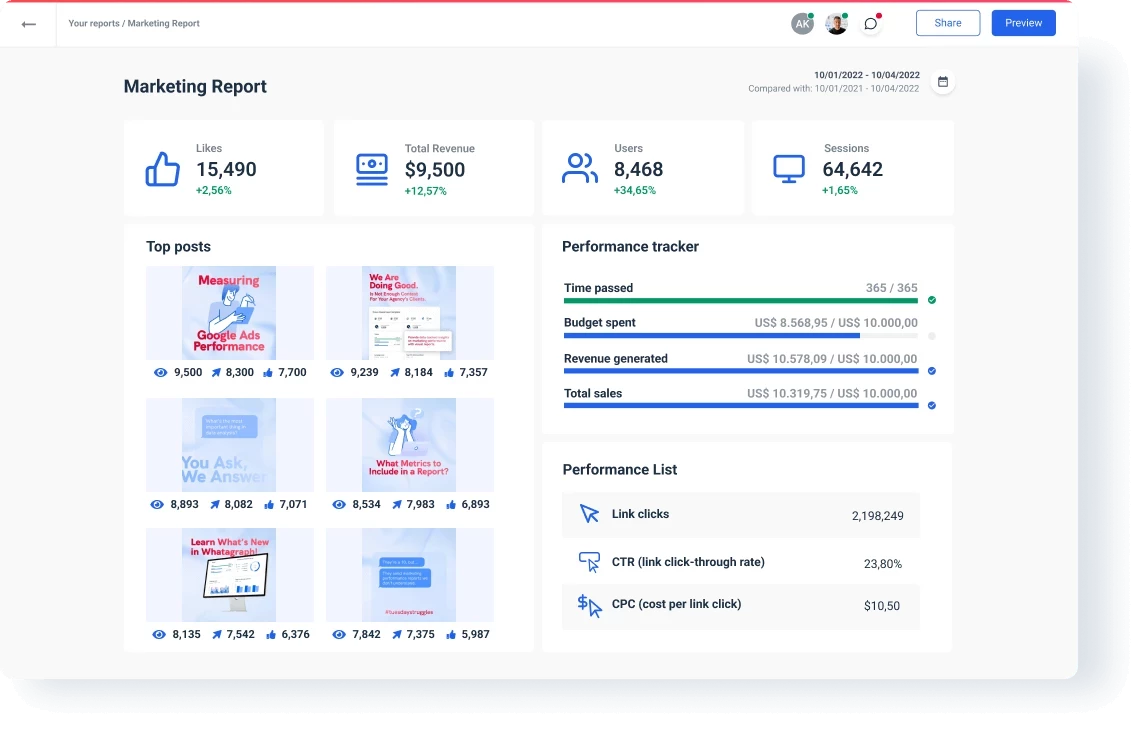Image resolution: width=1139 pixels, height=737 pixels.
Task: Click the Users people icon
Action: pyautogui.click(x=580, y=168)
